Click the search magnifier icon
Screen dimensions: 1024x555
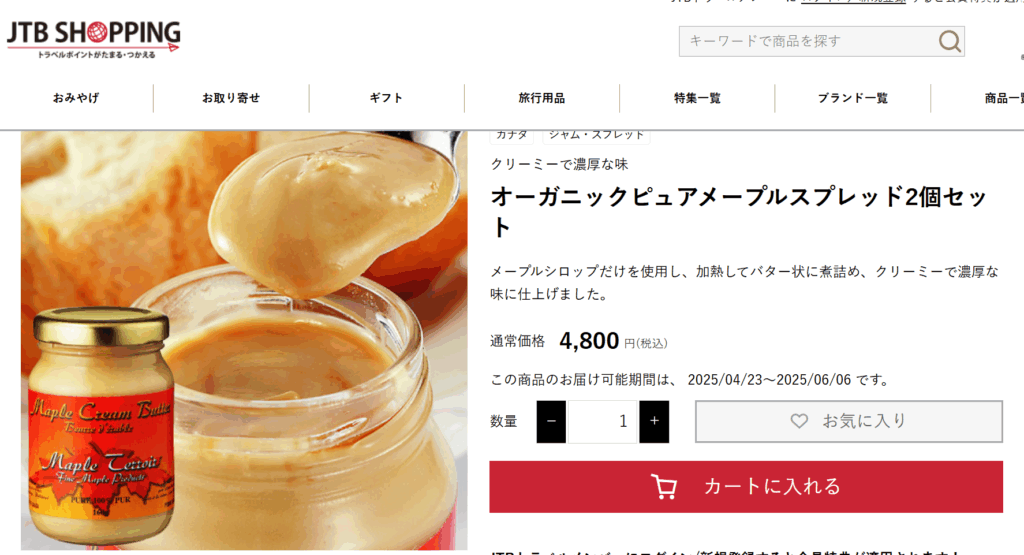pos(950,41)
